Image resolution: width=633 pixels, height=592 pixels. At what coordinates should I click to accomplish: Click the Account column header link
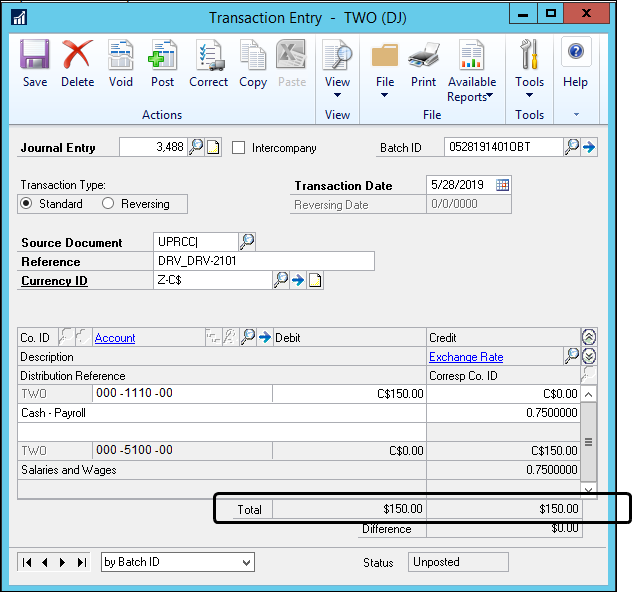pos(115,338)
